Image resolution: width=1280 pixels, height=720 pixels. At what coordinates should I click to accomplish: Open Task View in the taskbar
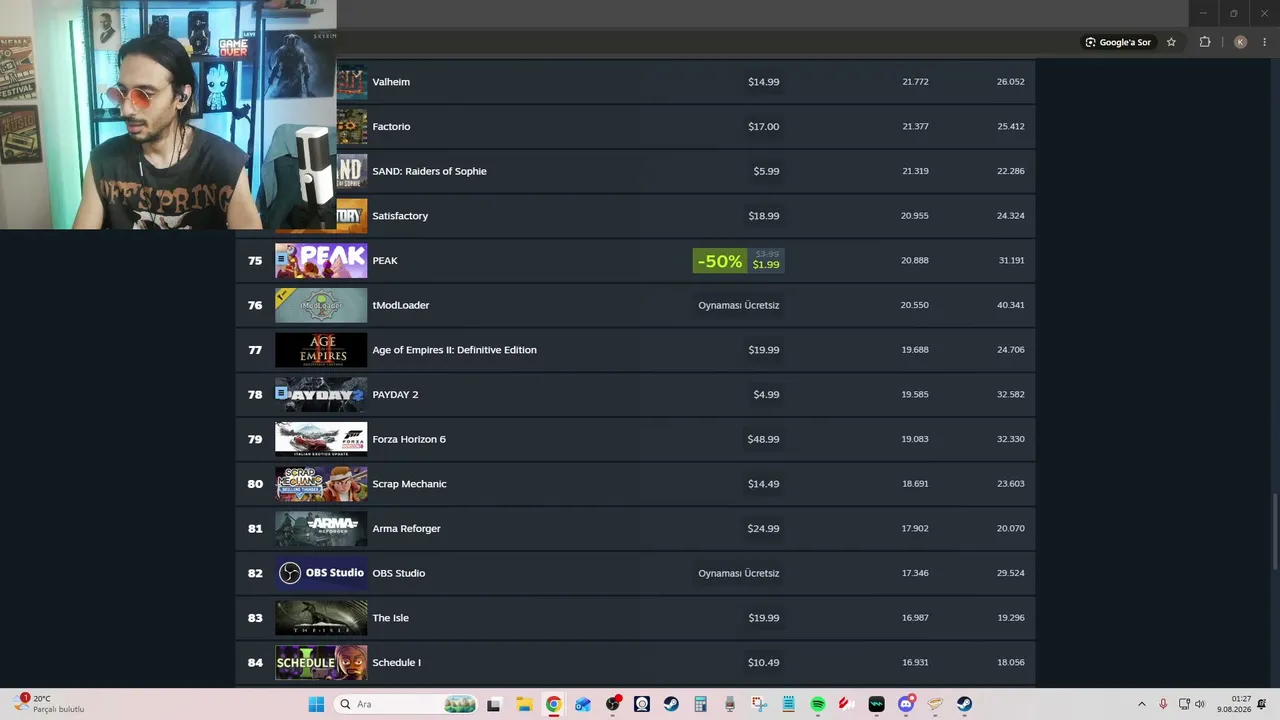pos(493,704)
